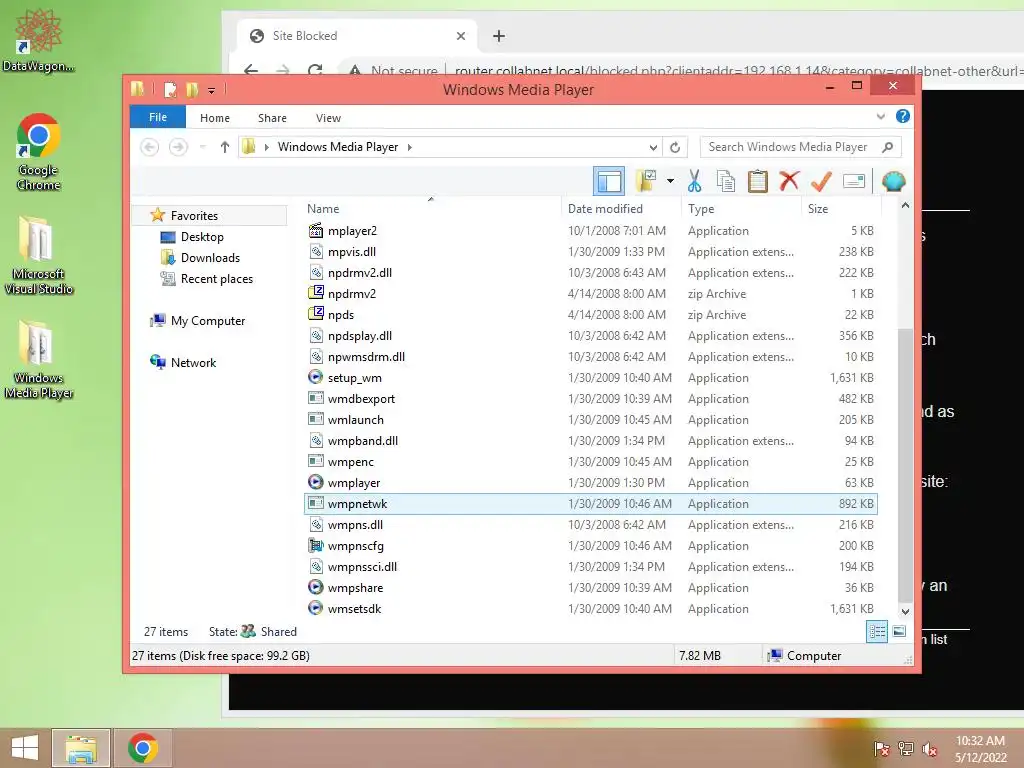Select the npdrmv2 zip archive
Screen dimensions: 1024x768
[591, 294]
